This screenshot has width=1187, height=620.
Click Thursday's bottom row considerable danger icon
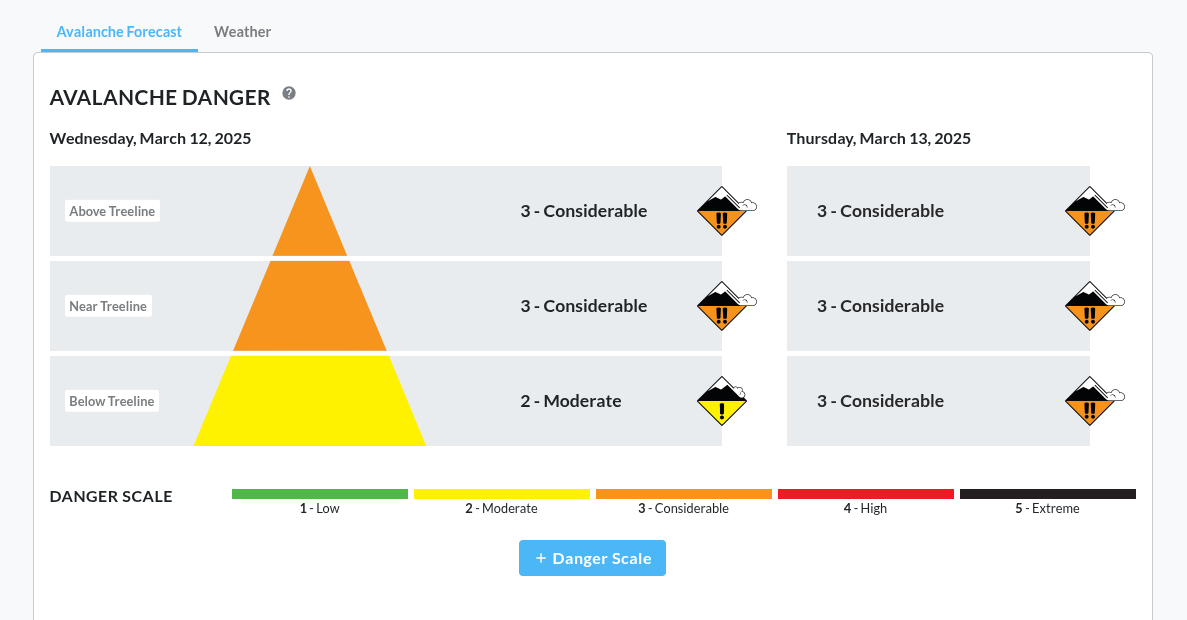[1091, 401]
